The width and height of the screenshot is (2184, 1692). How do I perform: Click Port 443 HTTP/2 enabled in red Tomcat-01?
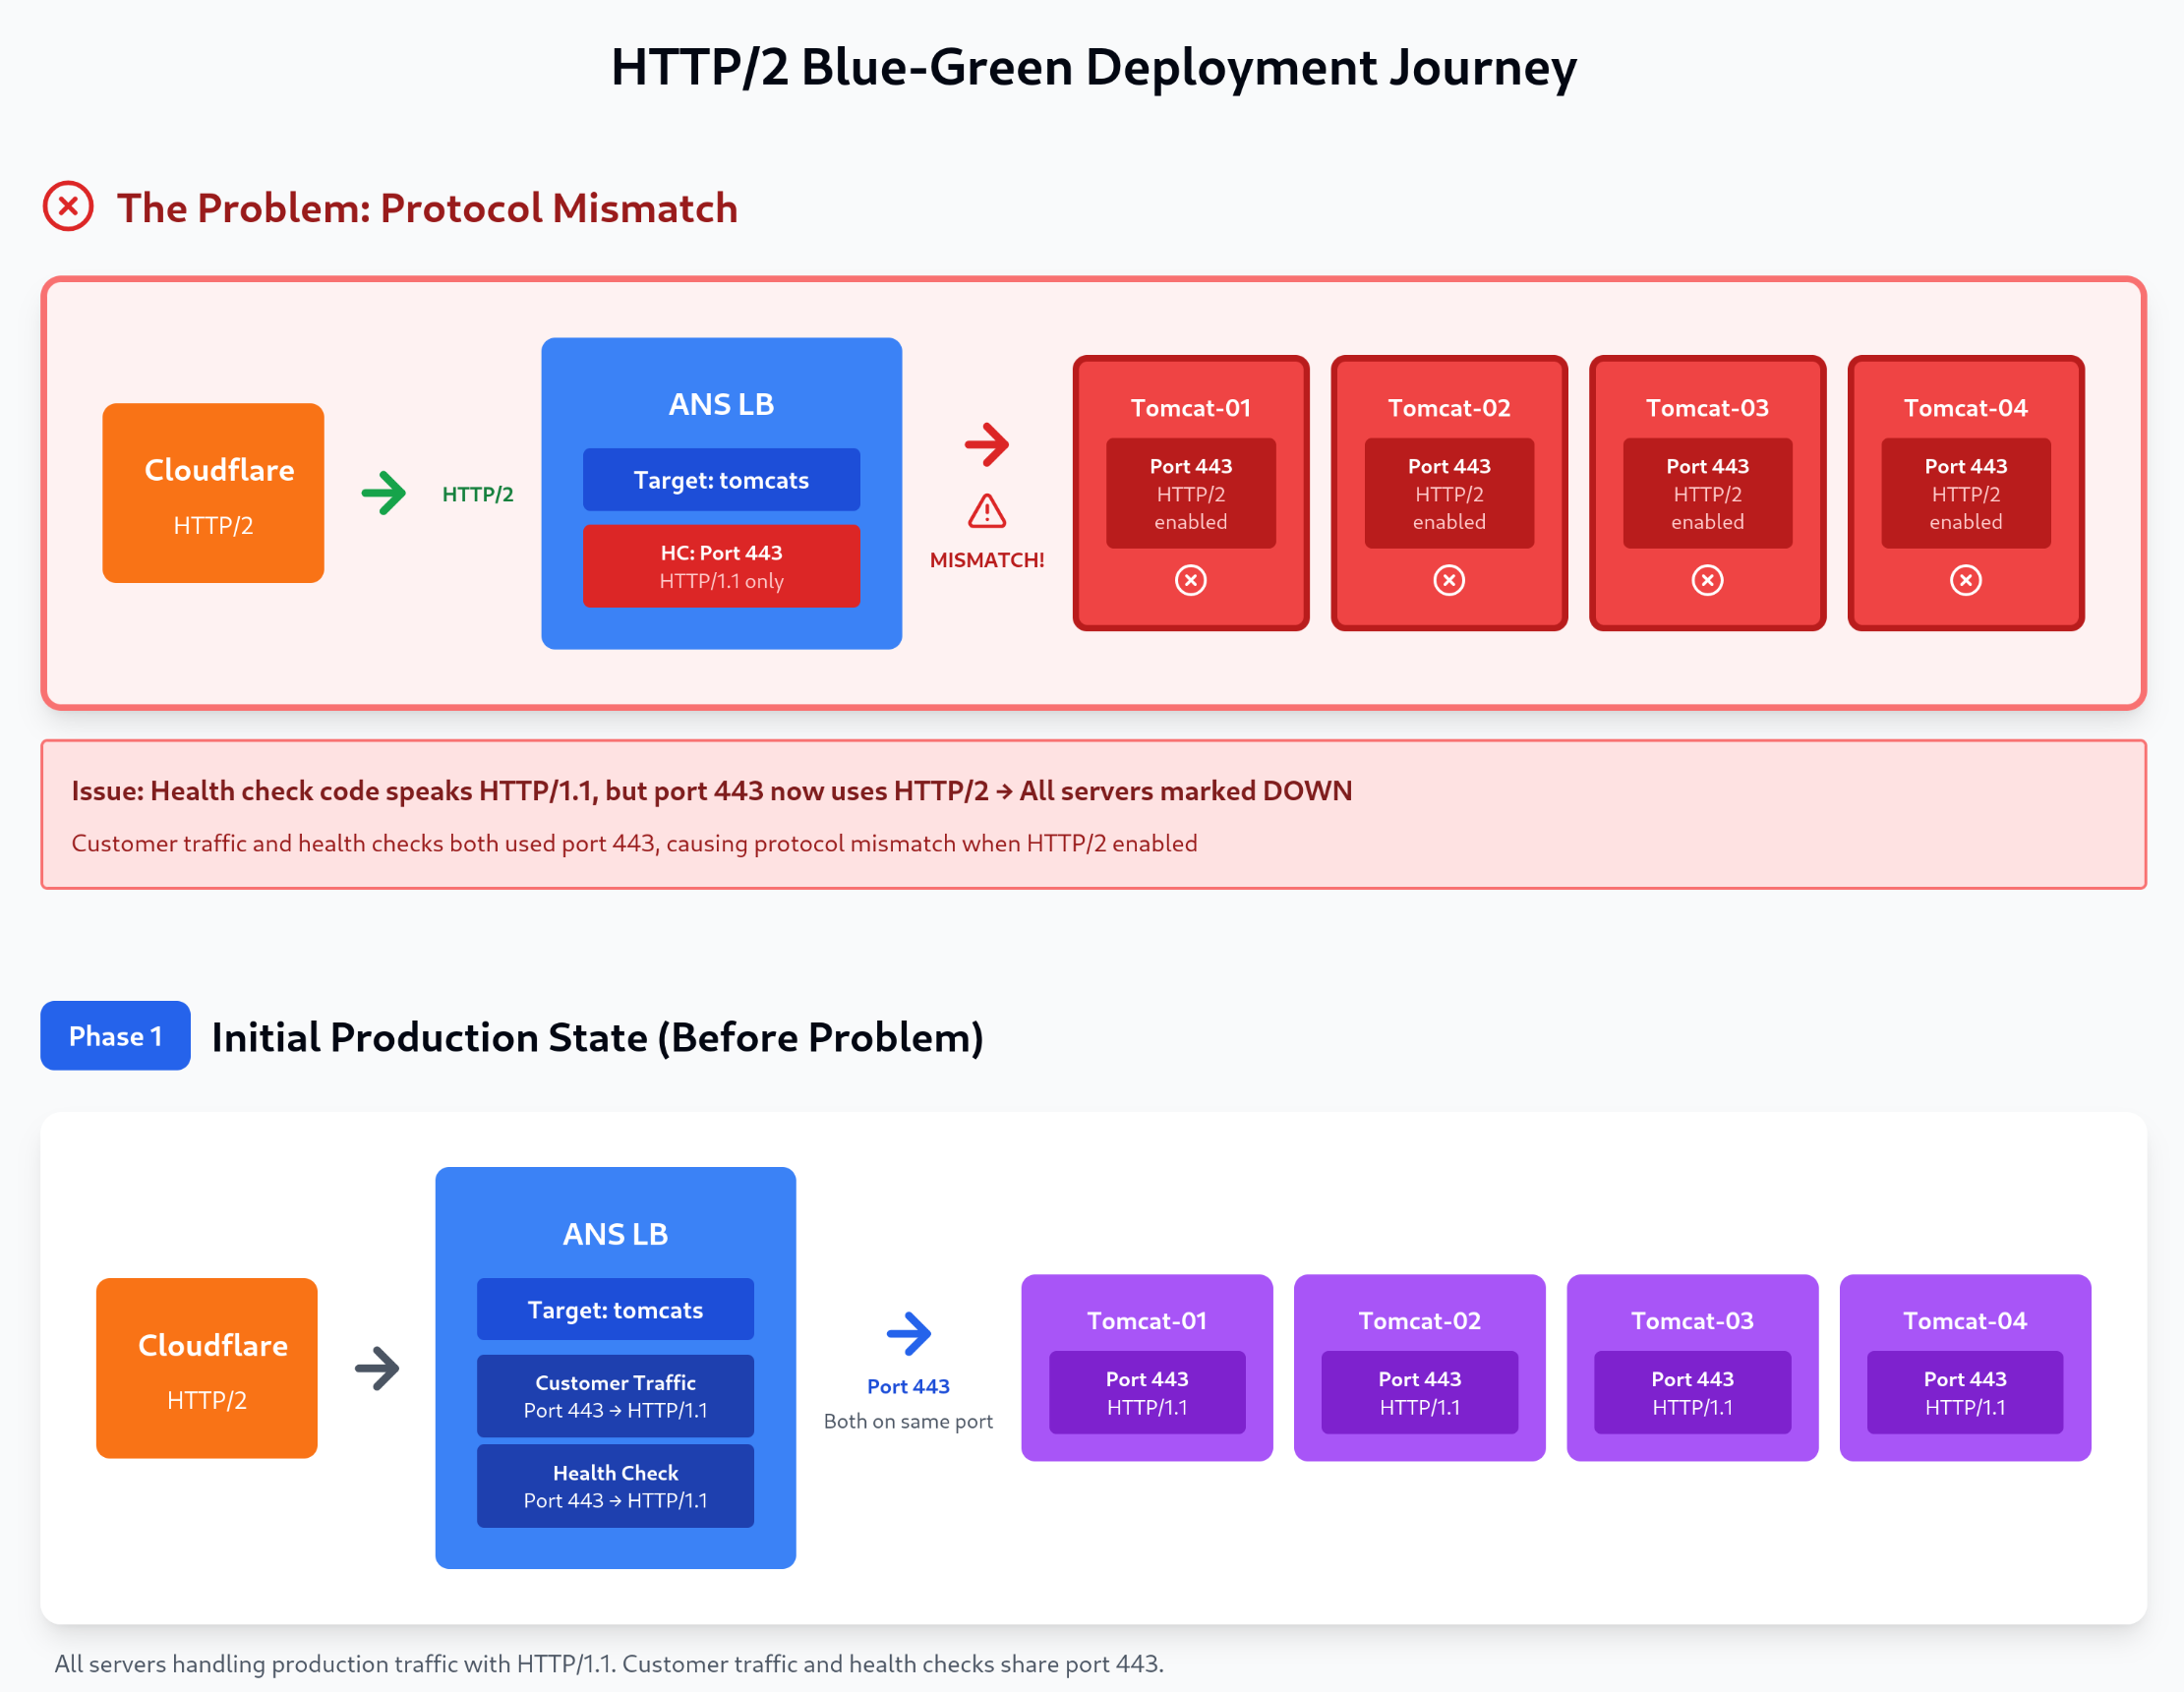pyautogui.click(x=1191, y=493)
